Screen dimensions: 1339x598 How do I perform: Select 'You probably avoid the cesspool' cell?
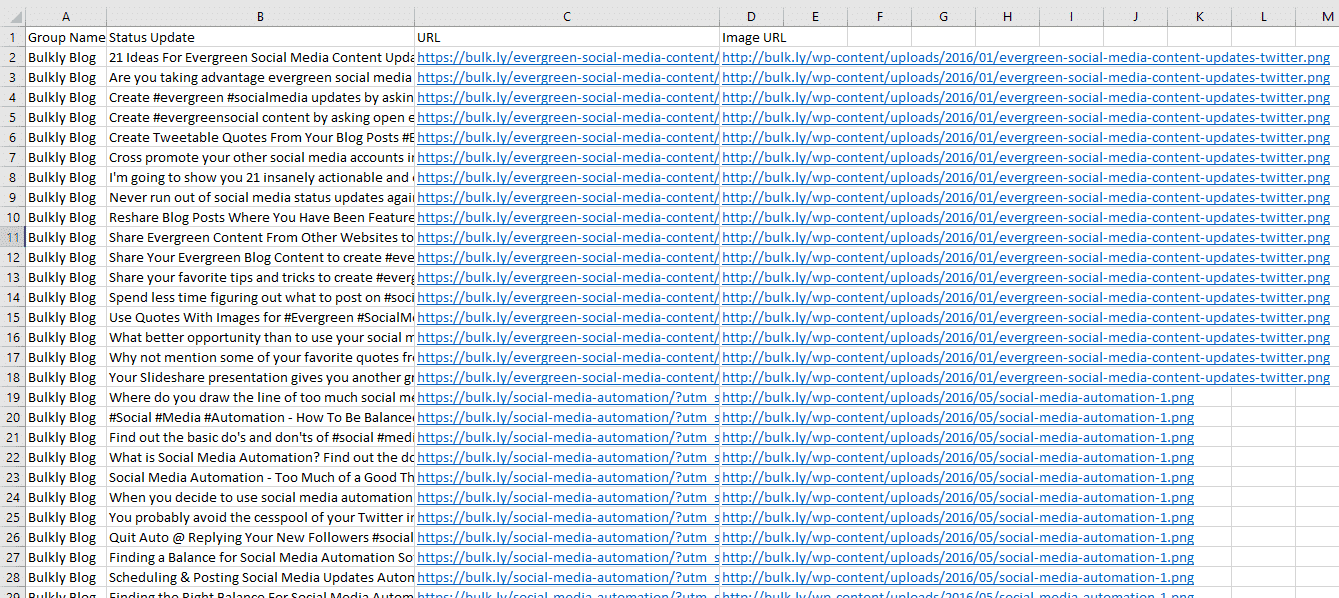coord(260,517)
